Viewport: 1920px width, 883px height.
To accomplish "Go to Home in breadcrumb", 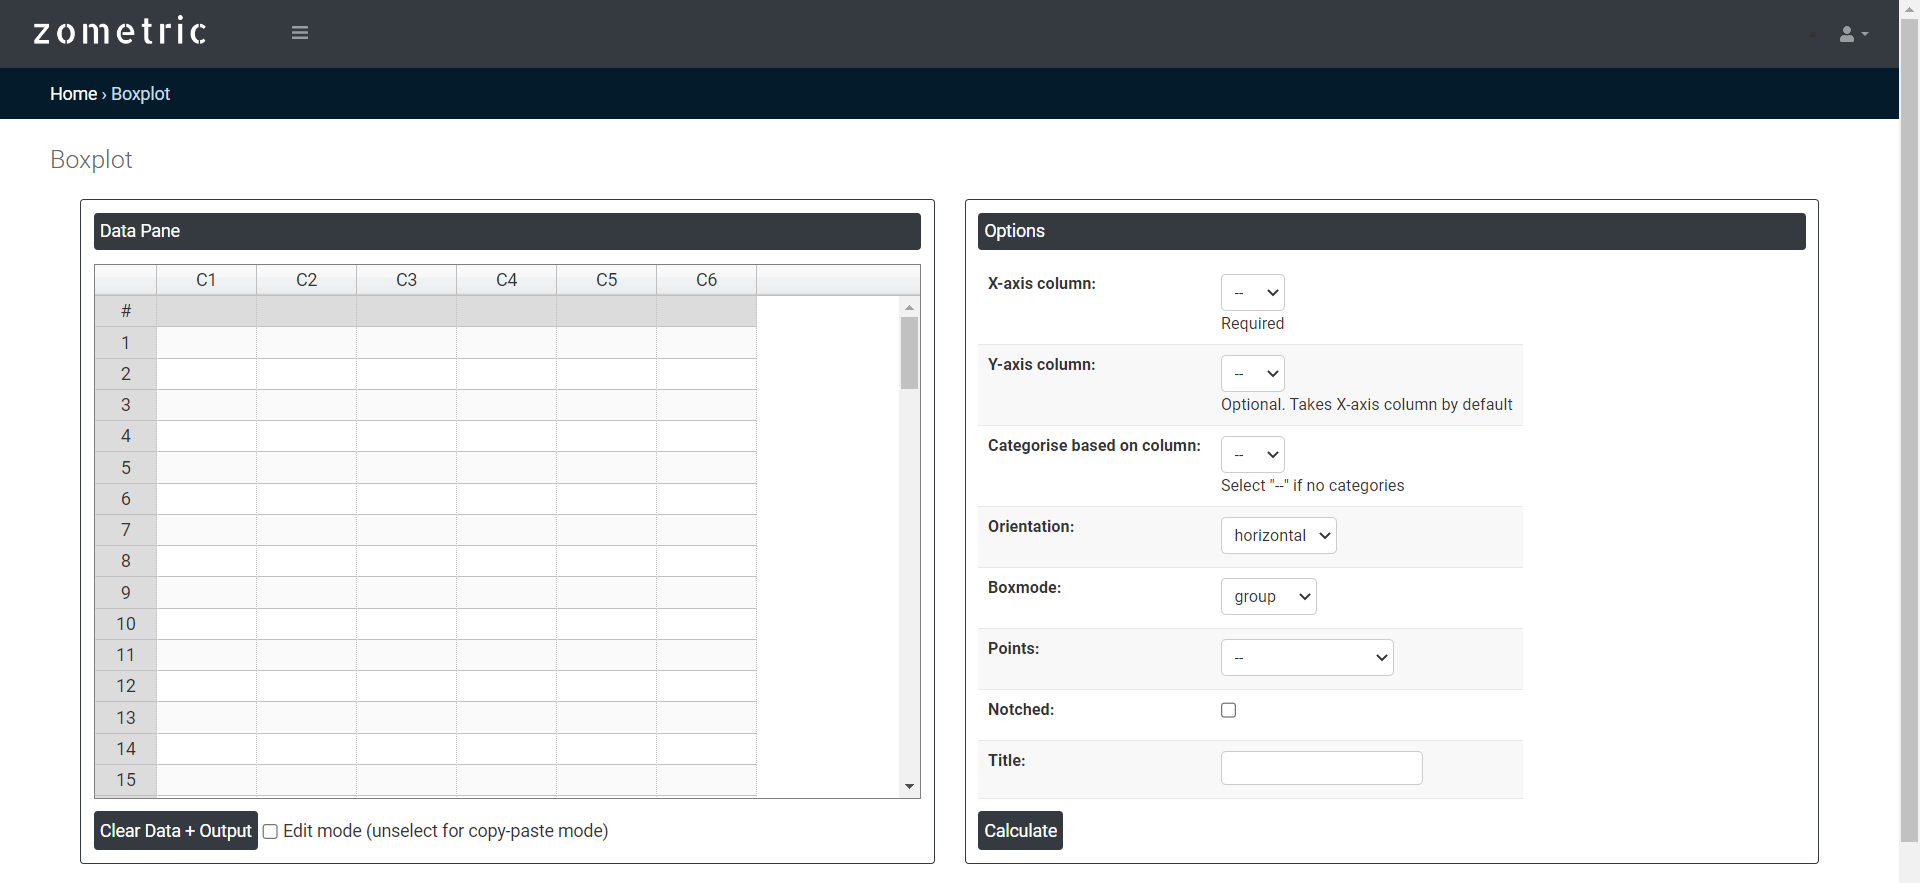I will pyautogui.click(x=73, y=94).
